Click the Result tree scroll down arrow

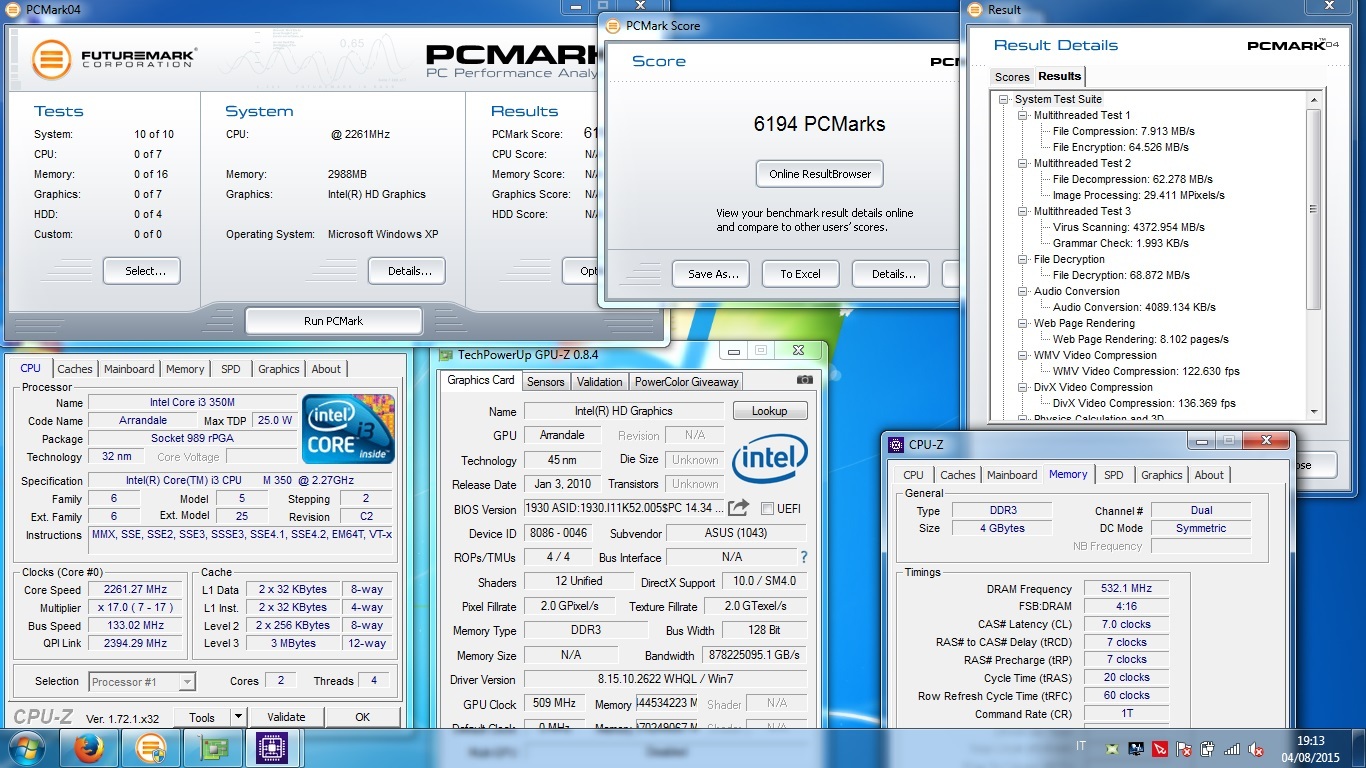click(1314, 411)
